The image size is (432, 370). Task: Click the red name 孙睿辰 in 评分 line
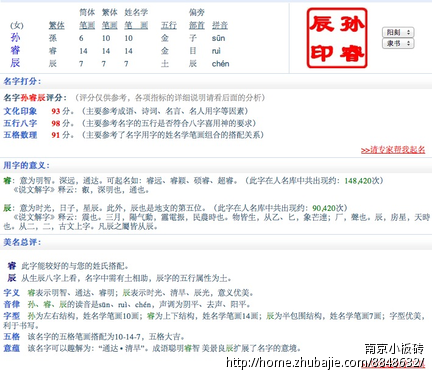[x=33, y=98]
